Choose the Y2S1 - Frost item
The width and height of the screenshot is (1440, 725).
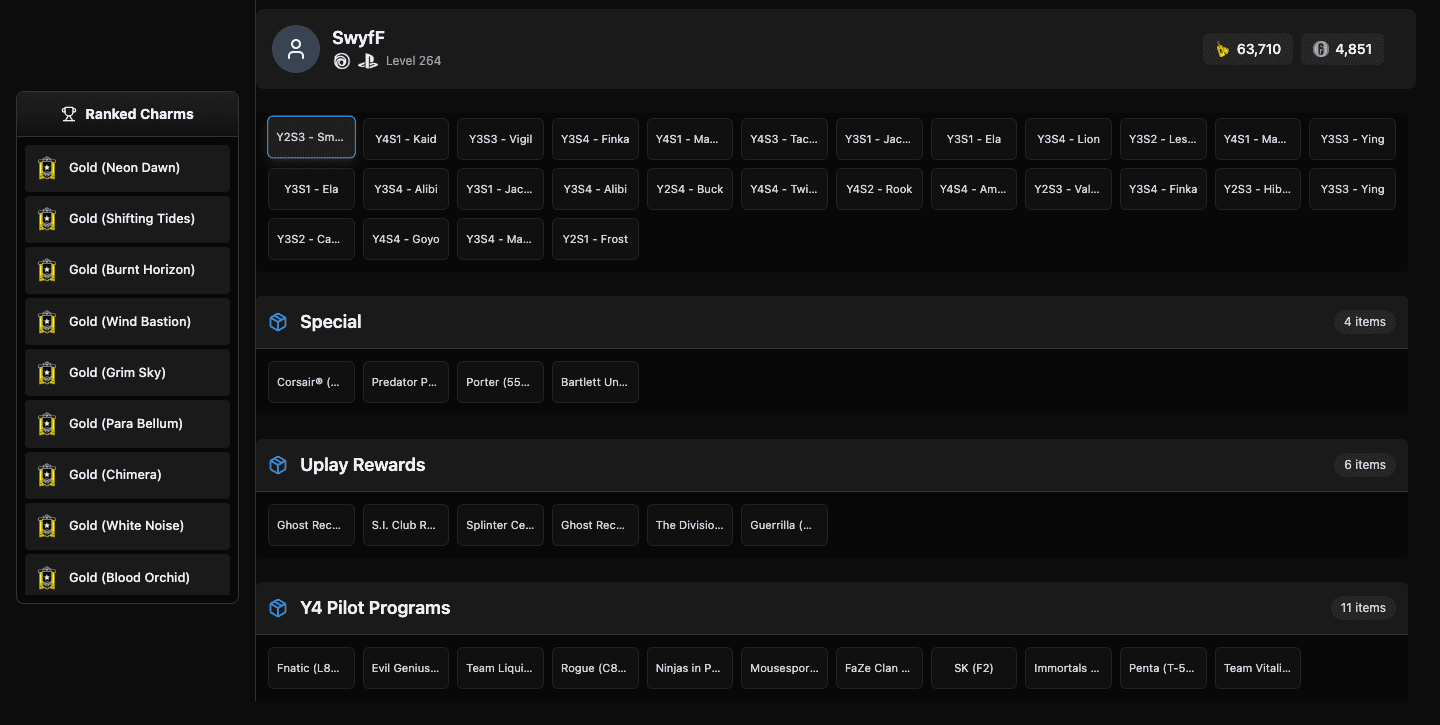tap(595, 239)
